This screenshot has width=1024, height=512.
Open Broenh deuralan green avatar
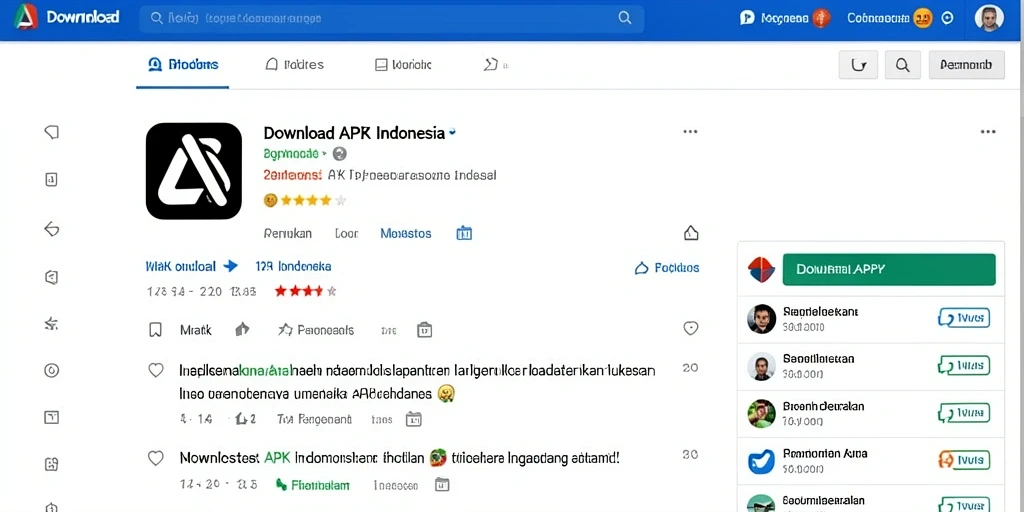pyautogui.click(x=761, y=413)
